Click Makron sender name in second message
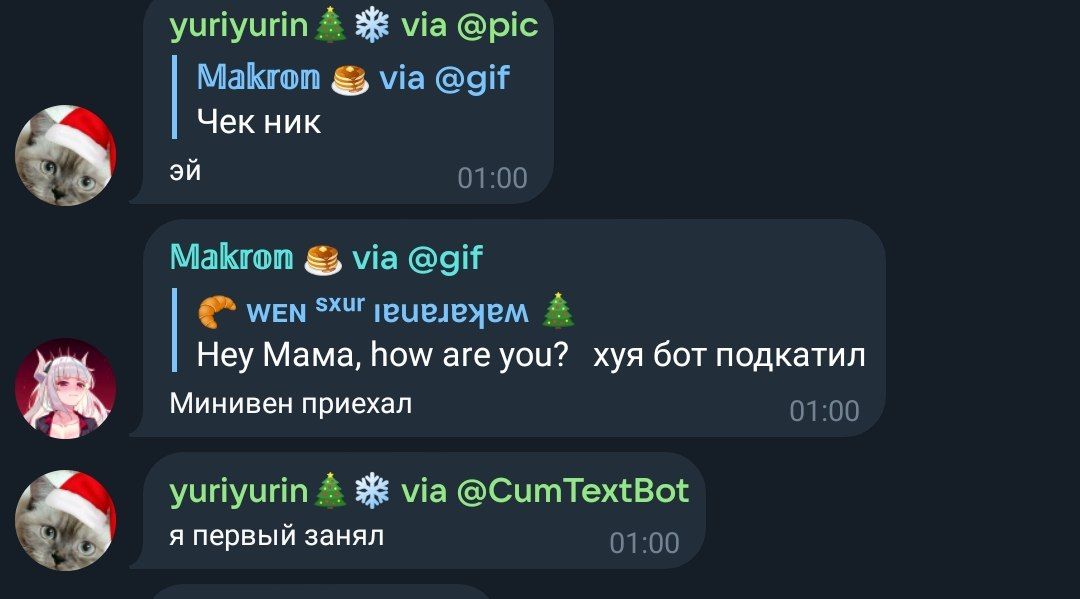The height and width of the screenshot is (599, 1080). tap(231, 258)
